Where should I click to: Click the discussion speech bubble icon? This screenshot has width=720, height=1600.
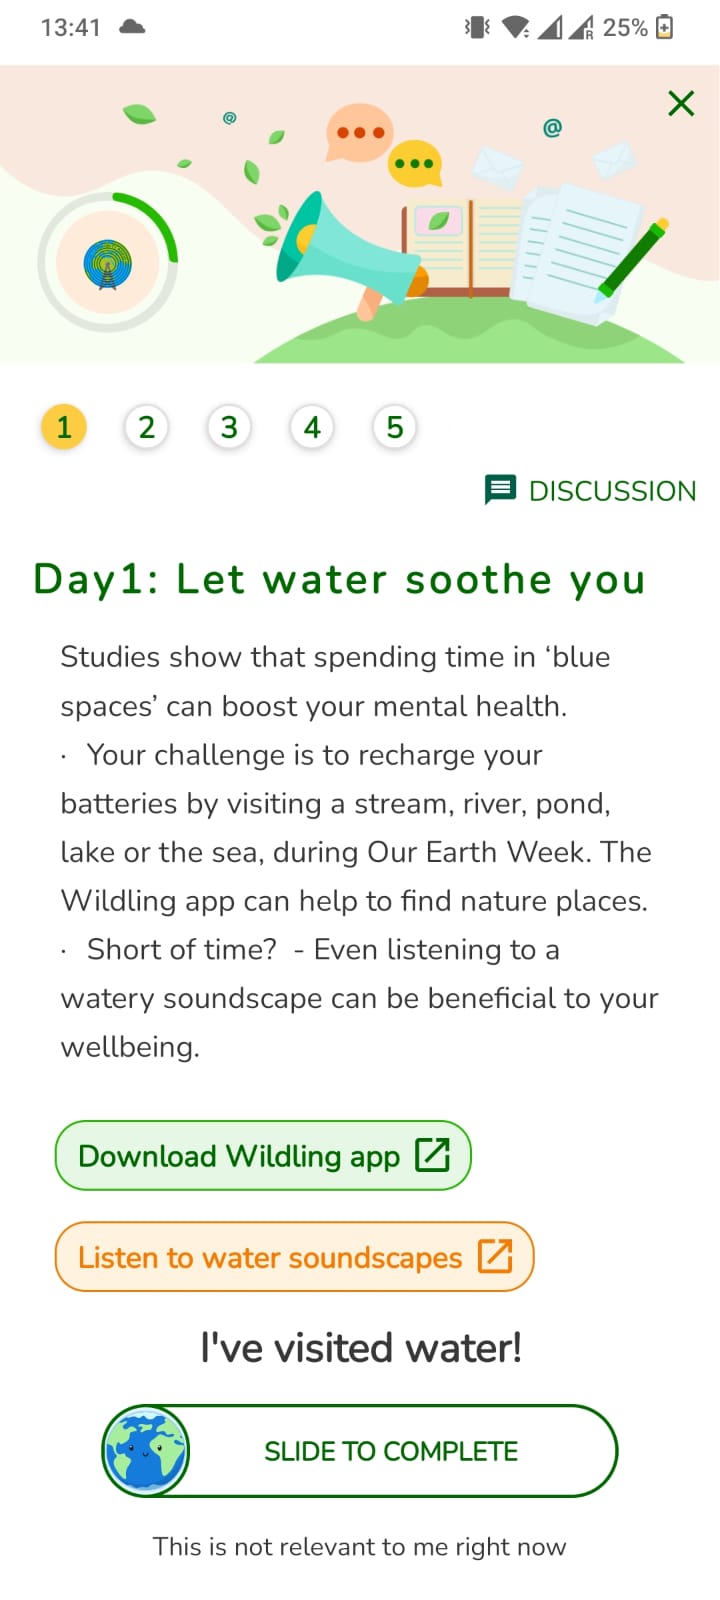[x=500, y=490]
